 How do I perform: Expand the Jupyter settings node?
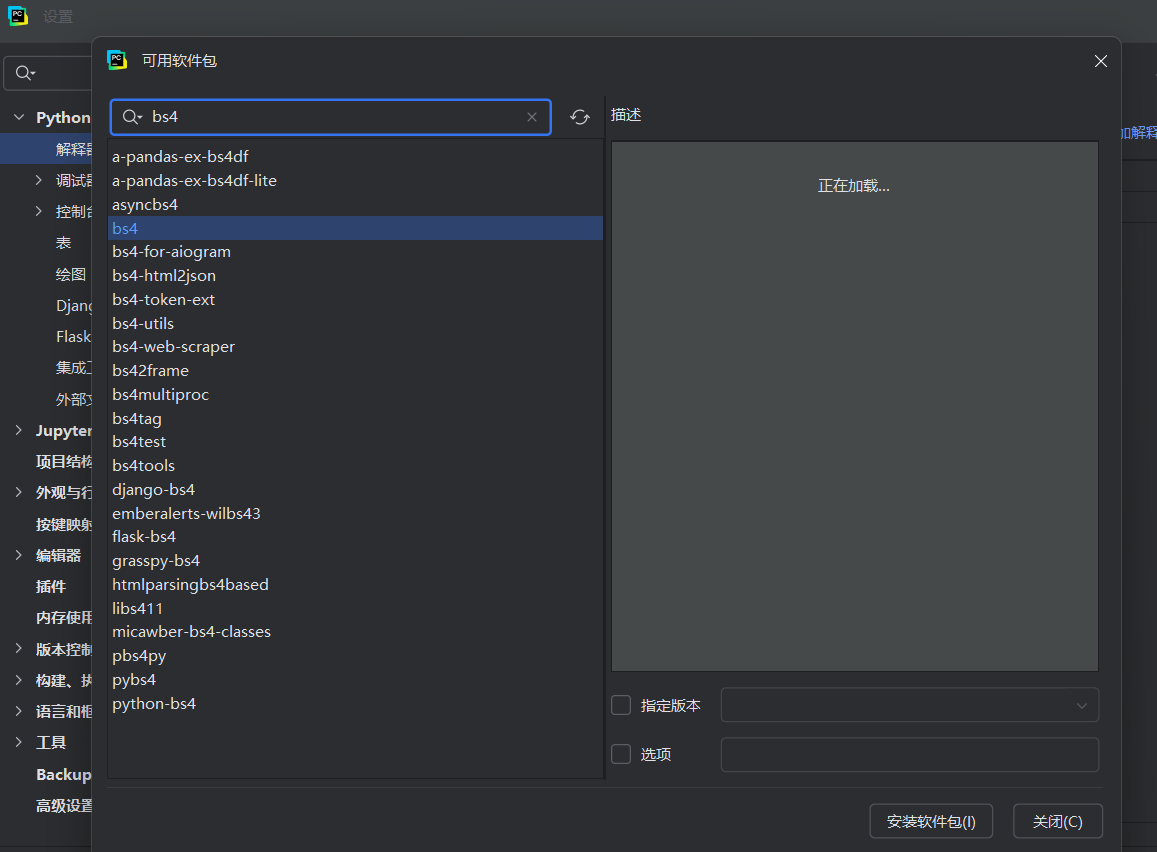[x=19, y=431]
